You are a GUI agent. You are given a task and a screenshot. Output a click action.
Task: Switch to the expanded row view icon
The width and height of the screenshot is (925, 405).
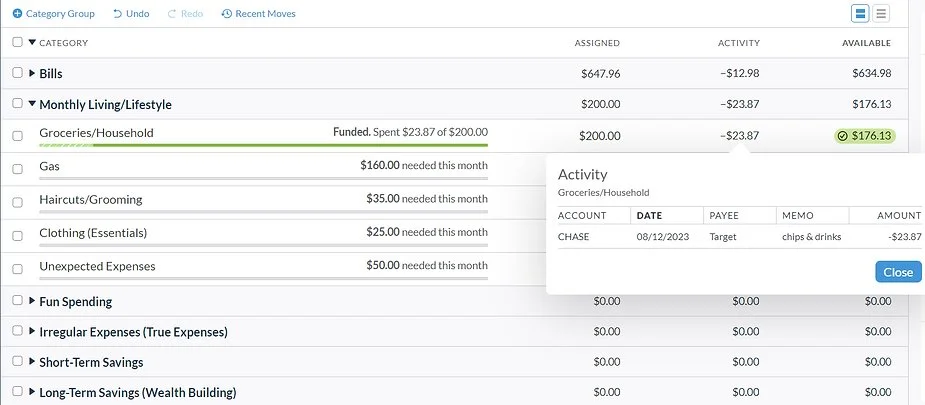coord(860,13)
